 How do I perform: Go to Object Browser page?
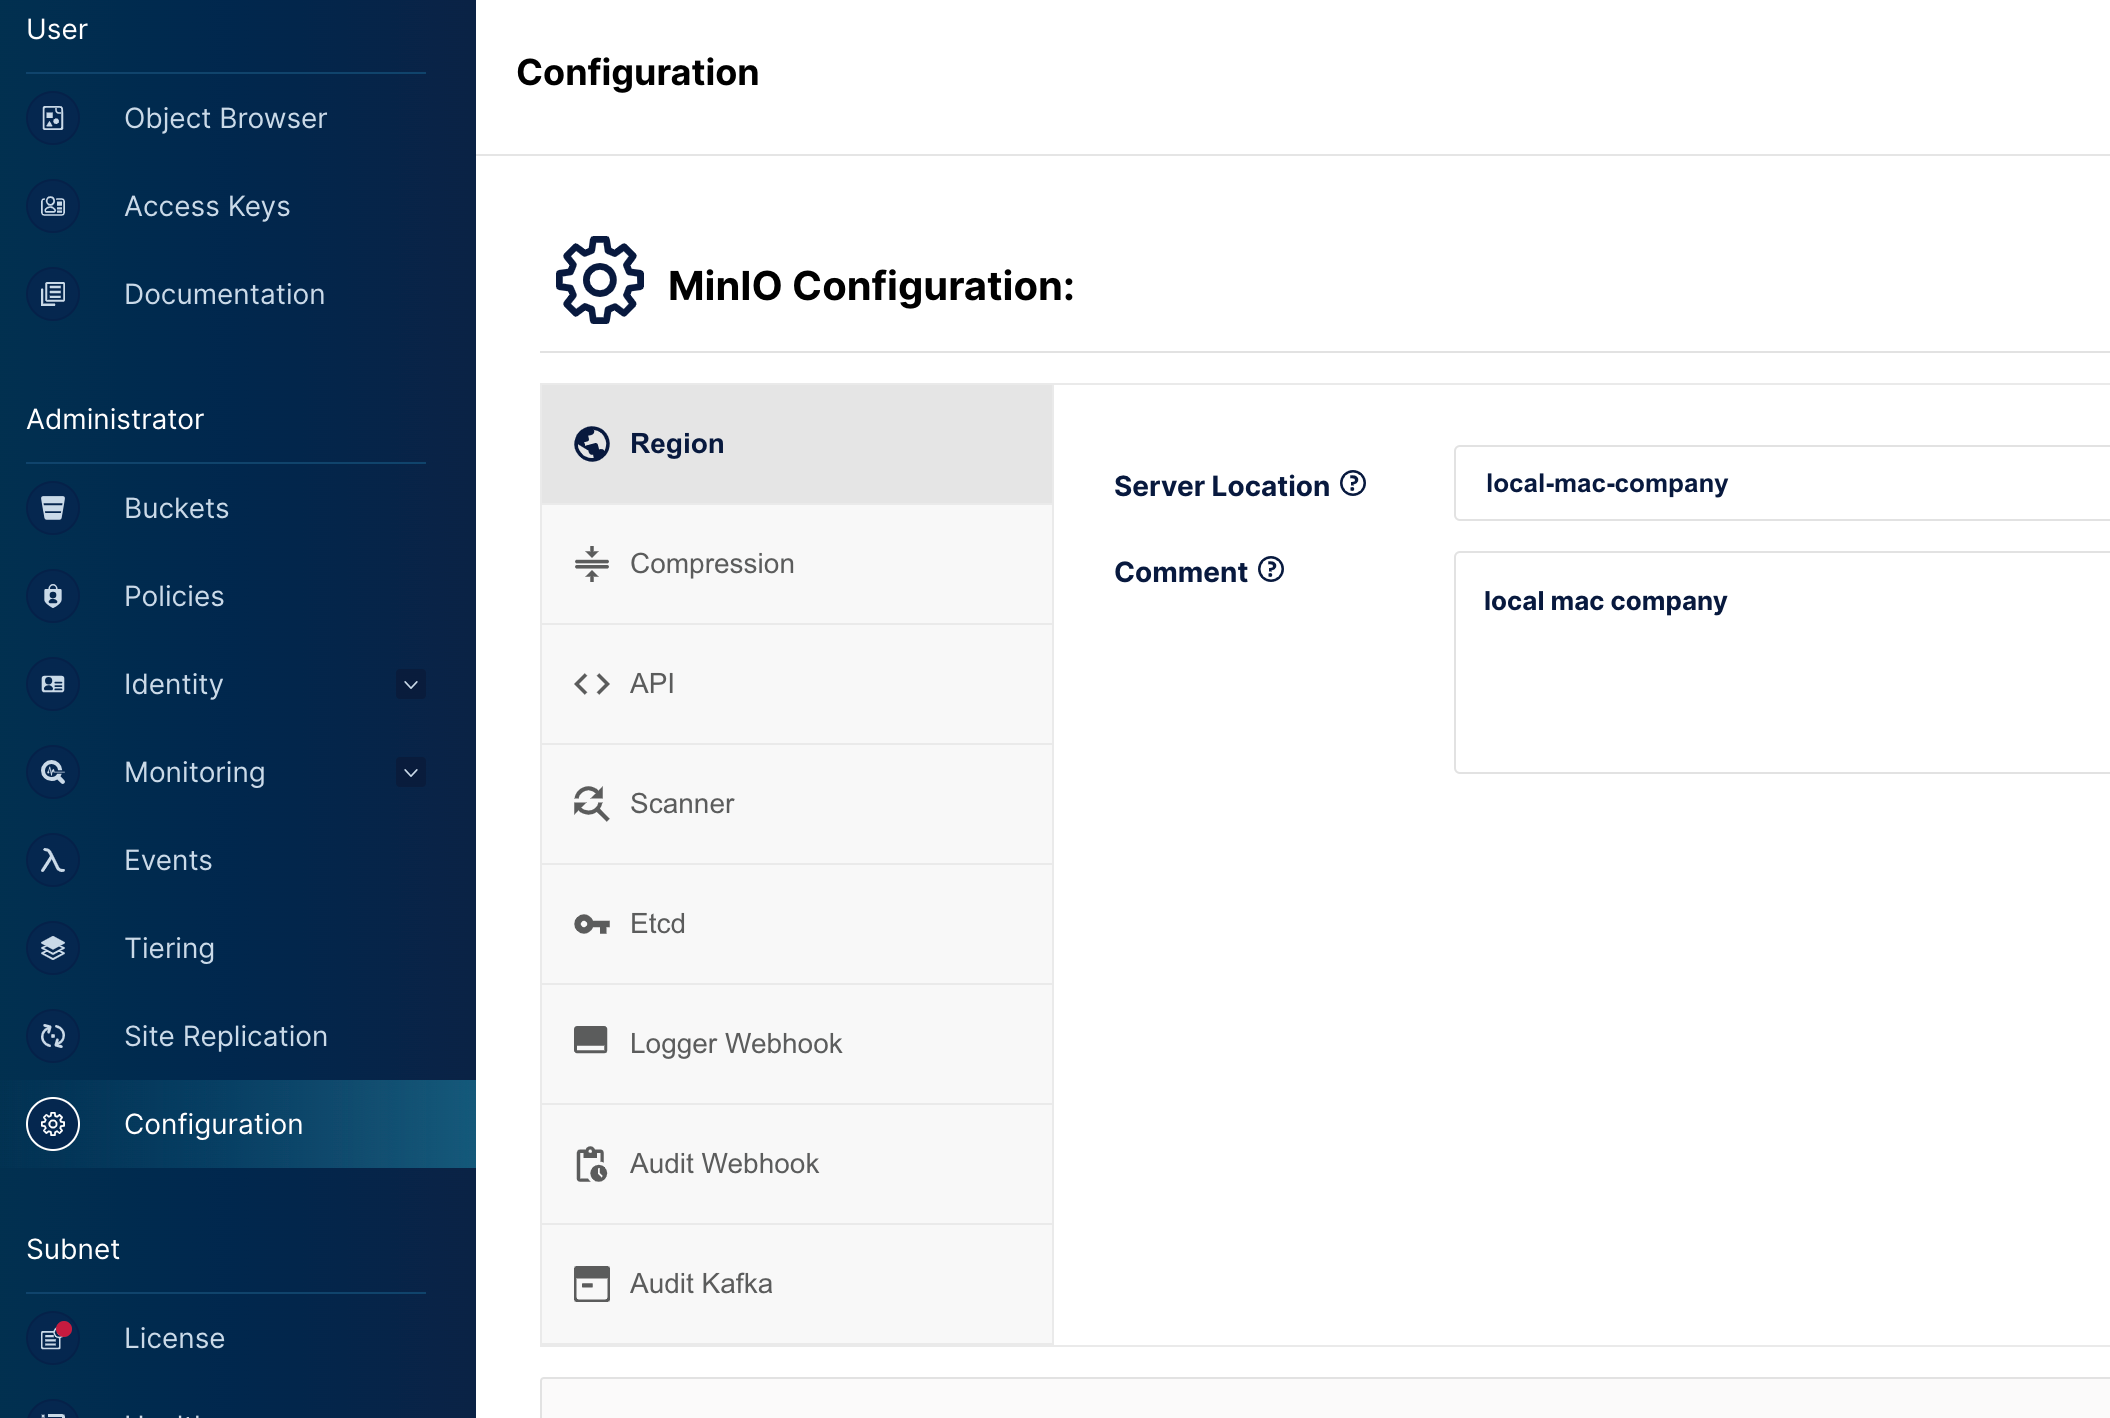point(238,118)
